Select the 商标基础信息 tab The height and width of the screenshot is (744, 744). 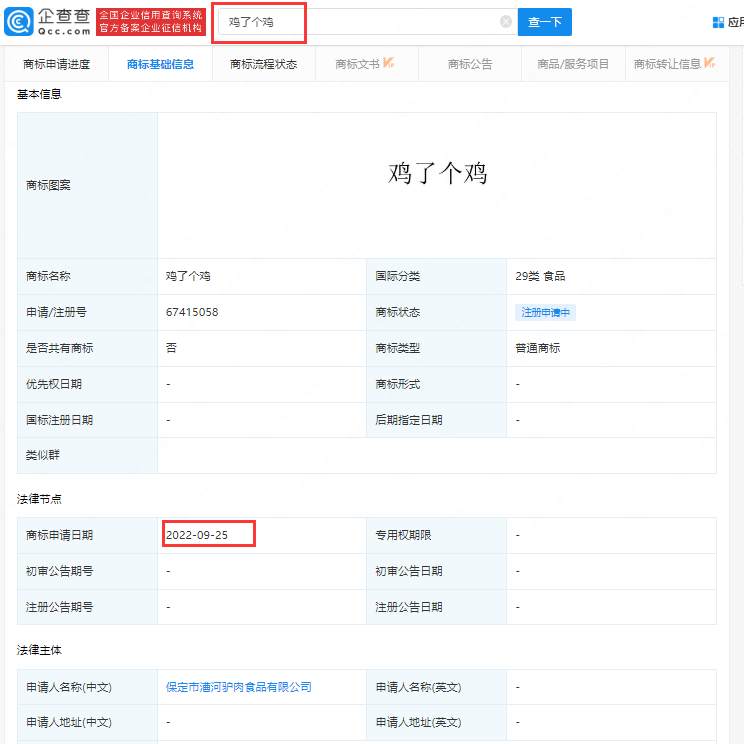160,64
